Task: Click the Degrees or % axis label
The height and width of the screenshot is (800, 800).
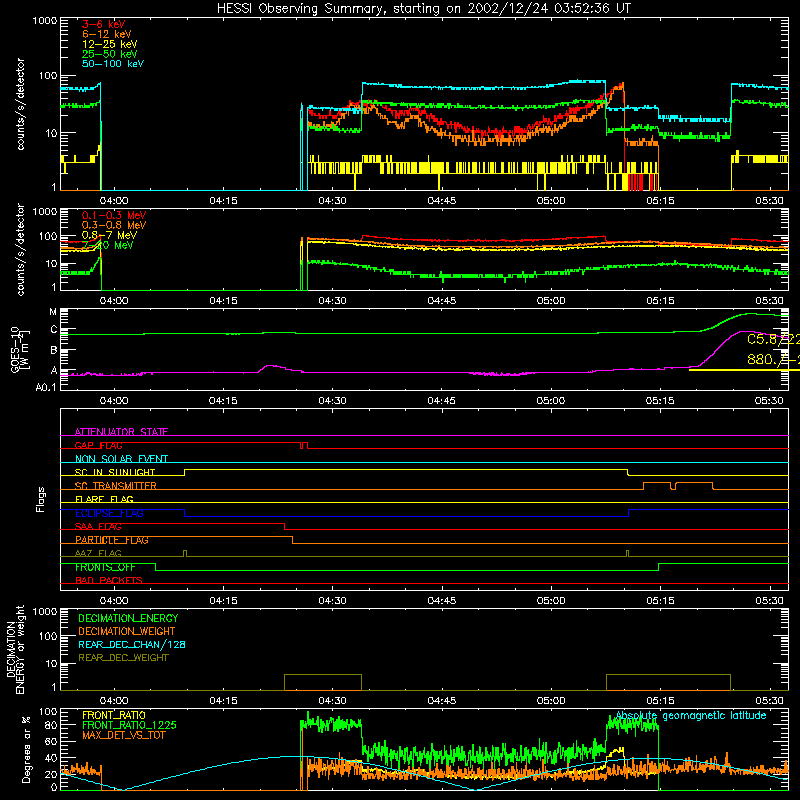Action: tap(26, 749)
